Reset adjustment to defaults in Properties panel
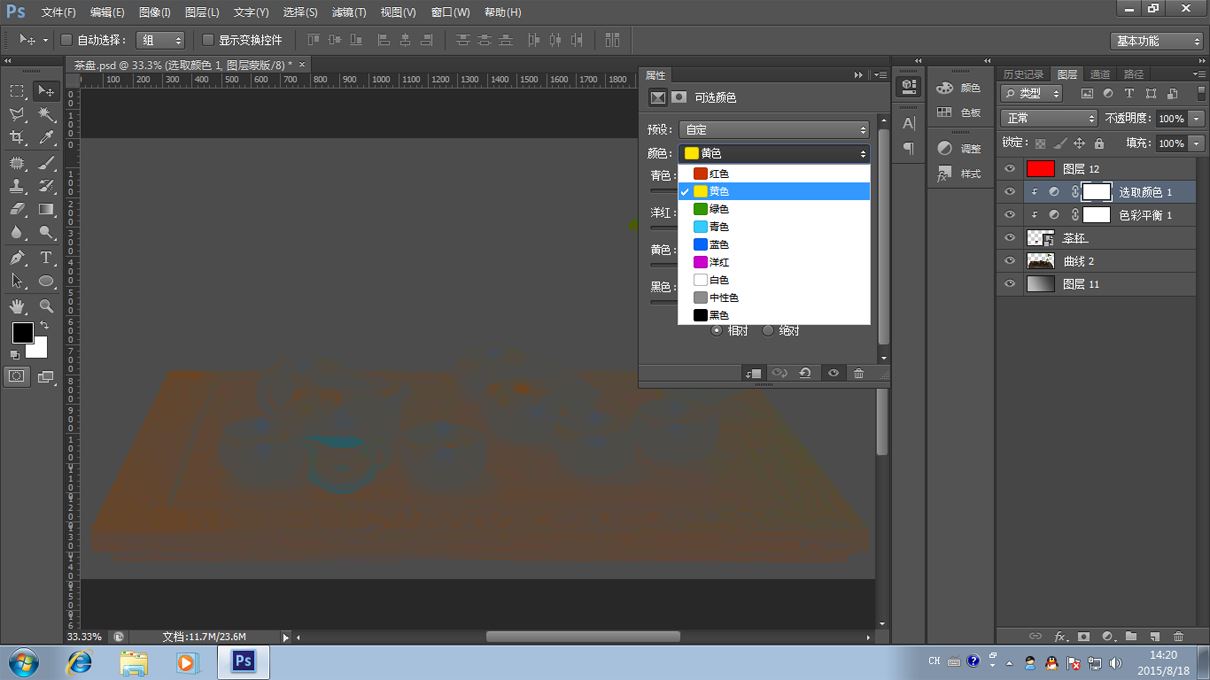The width and height of the screenshot is (1210, 680). coord(805,373)
